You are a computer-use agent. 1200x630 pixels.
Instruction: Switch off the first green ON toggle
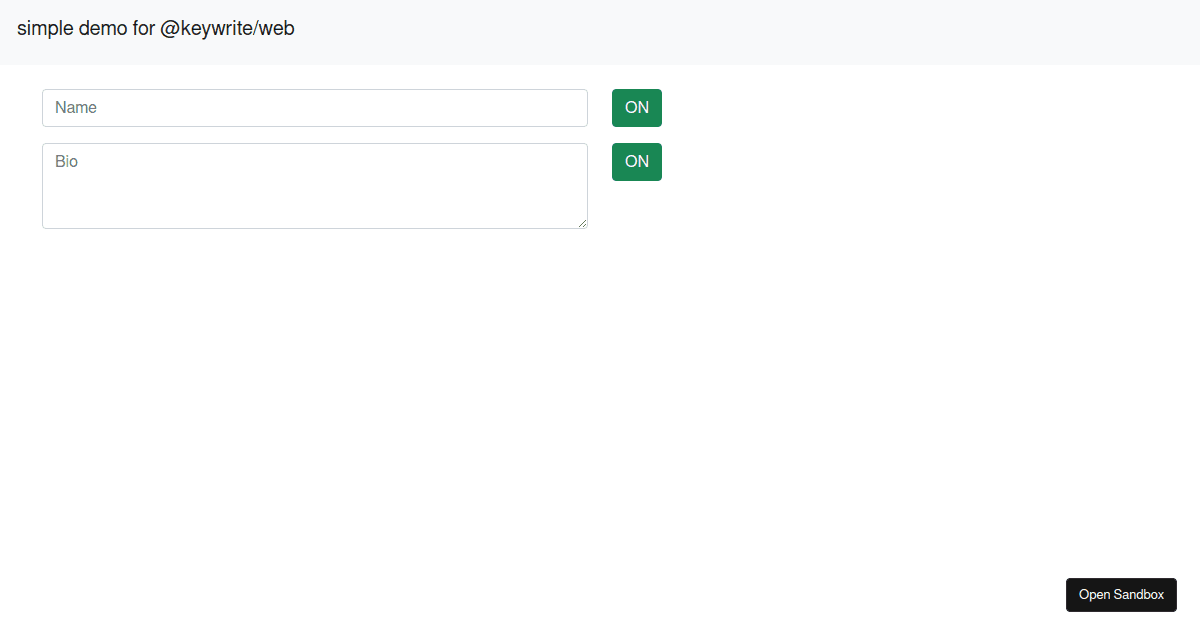pos(637,108)
